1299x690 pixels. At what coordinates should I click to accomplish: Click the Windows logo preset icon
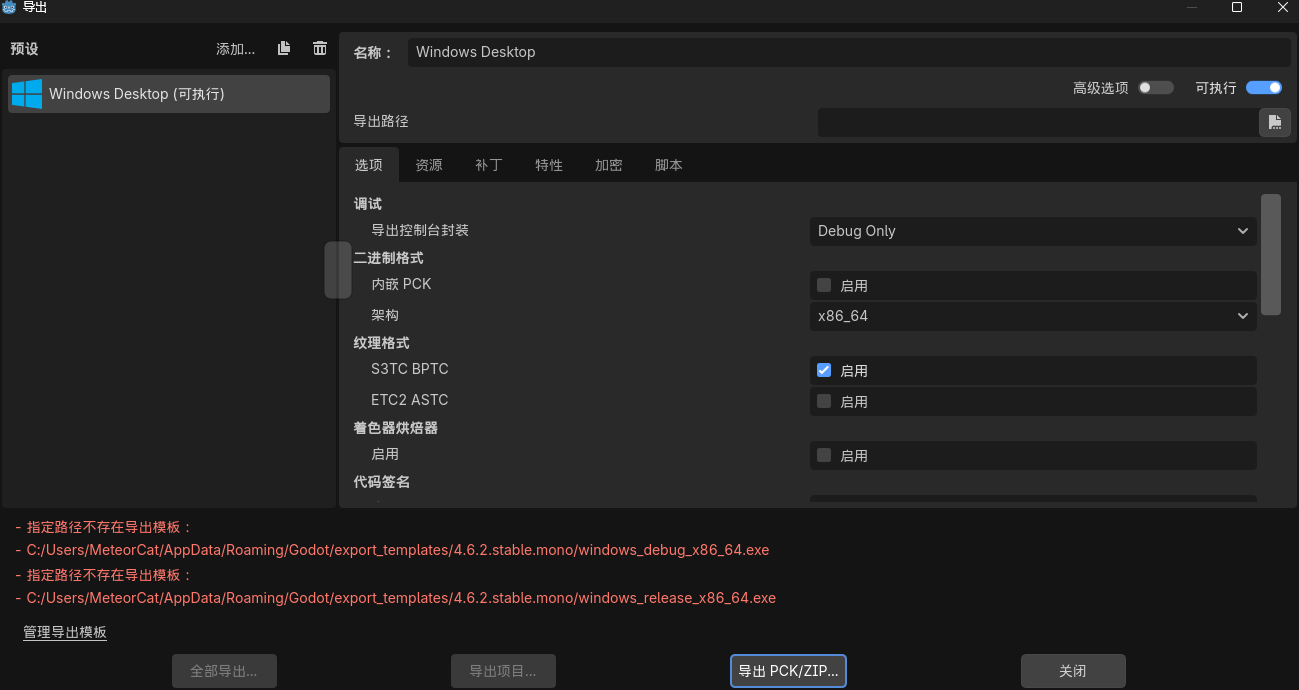(x=26, y=94)
